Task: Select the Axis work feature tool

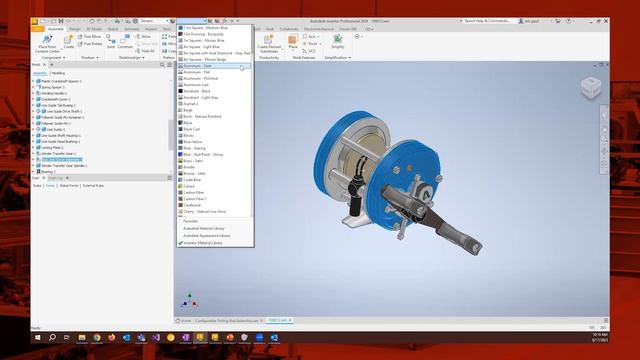Action: pos(310,37)
